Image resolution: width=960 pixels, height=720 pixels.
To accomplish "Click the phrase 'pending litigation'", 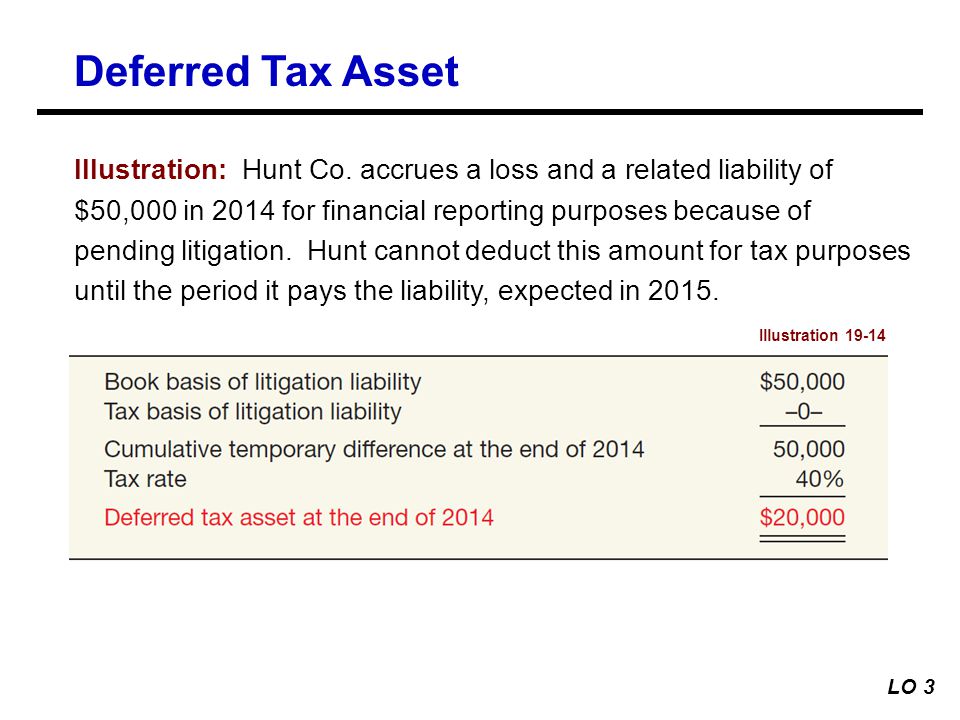I will (x=182, y=251).
